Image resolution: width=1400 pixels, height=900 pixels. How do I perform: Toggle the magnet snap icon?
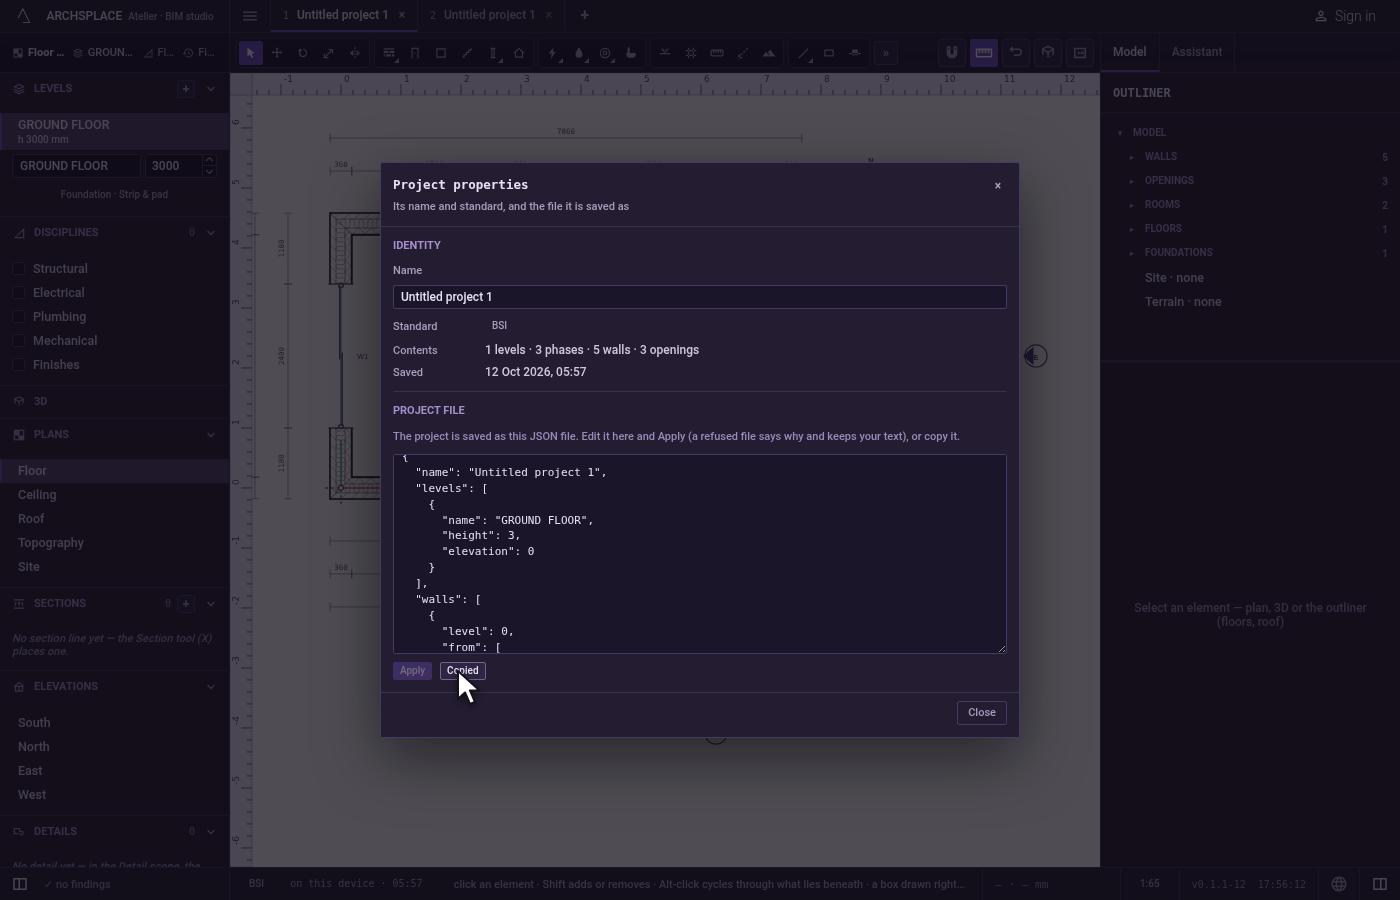[951, 53]
